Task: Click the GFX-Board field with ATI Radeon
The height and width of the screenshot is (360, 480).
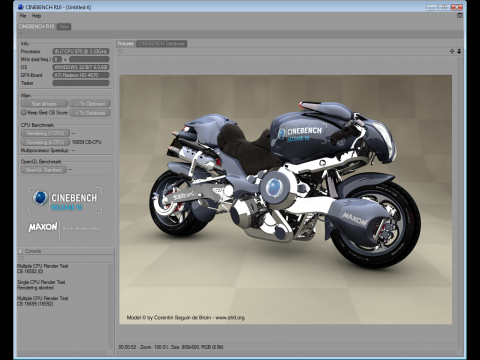Action: [81, 75]
